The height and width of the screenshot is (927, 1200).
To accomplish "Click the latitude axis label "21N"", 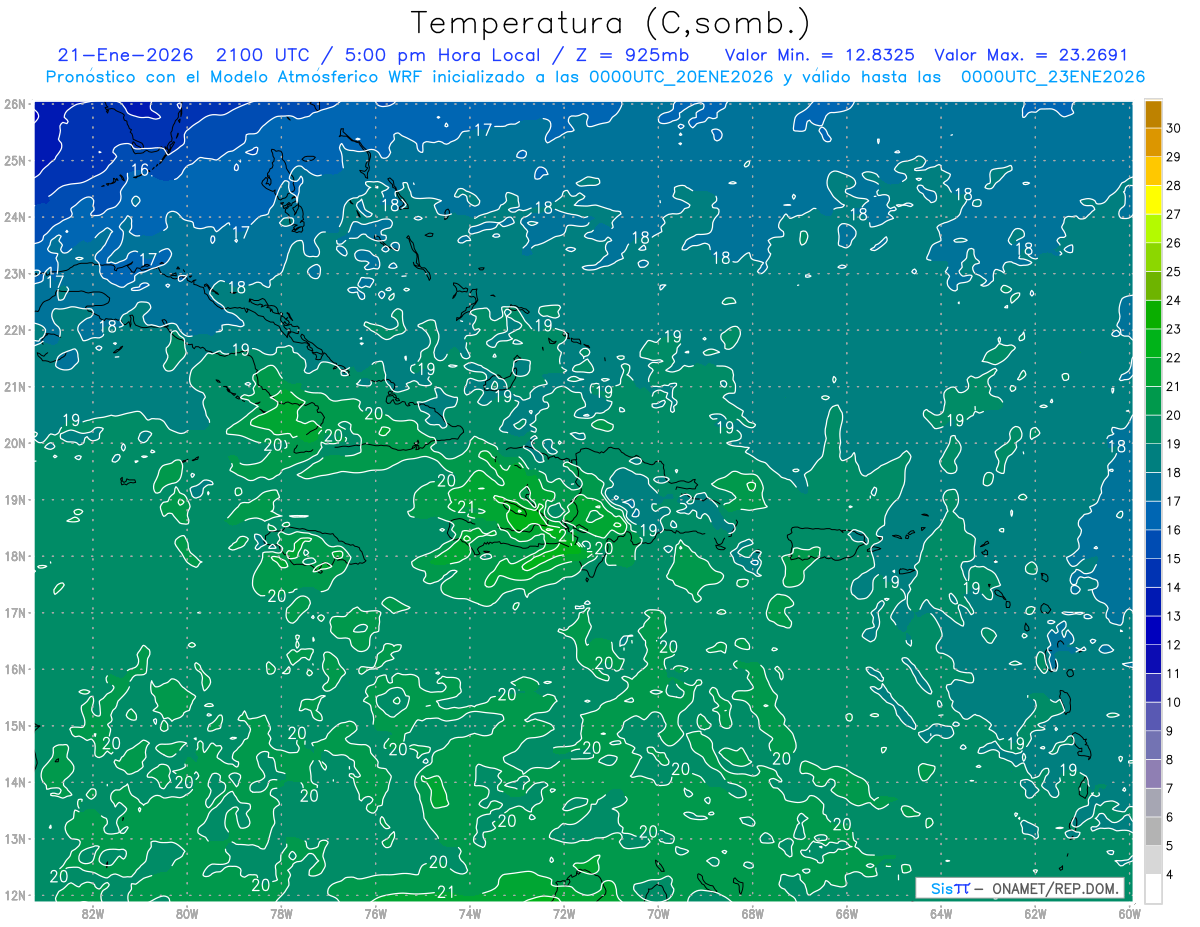I will click(x=15, y=386).
